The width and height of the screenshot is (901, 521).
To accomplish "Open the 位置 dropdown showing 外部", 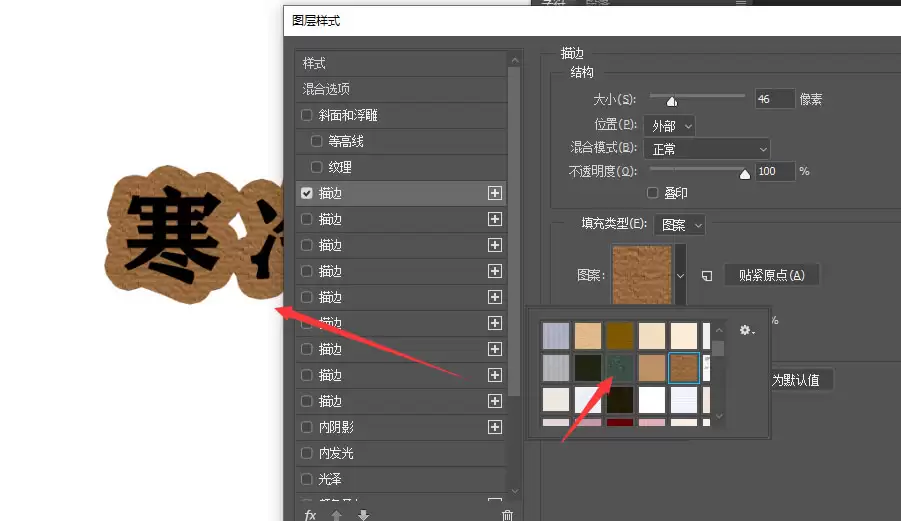I will pyautogui.click(x=669, y=126).
